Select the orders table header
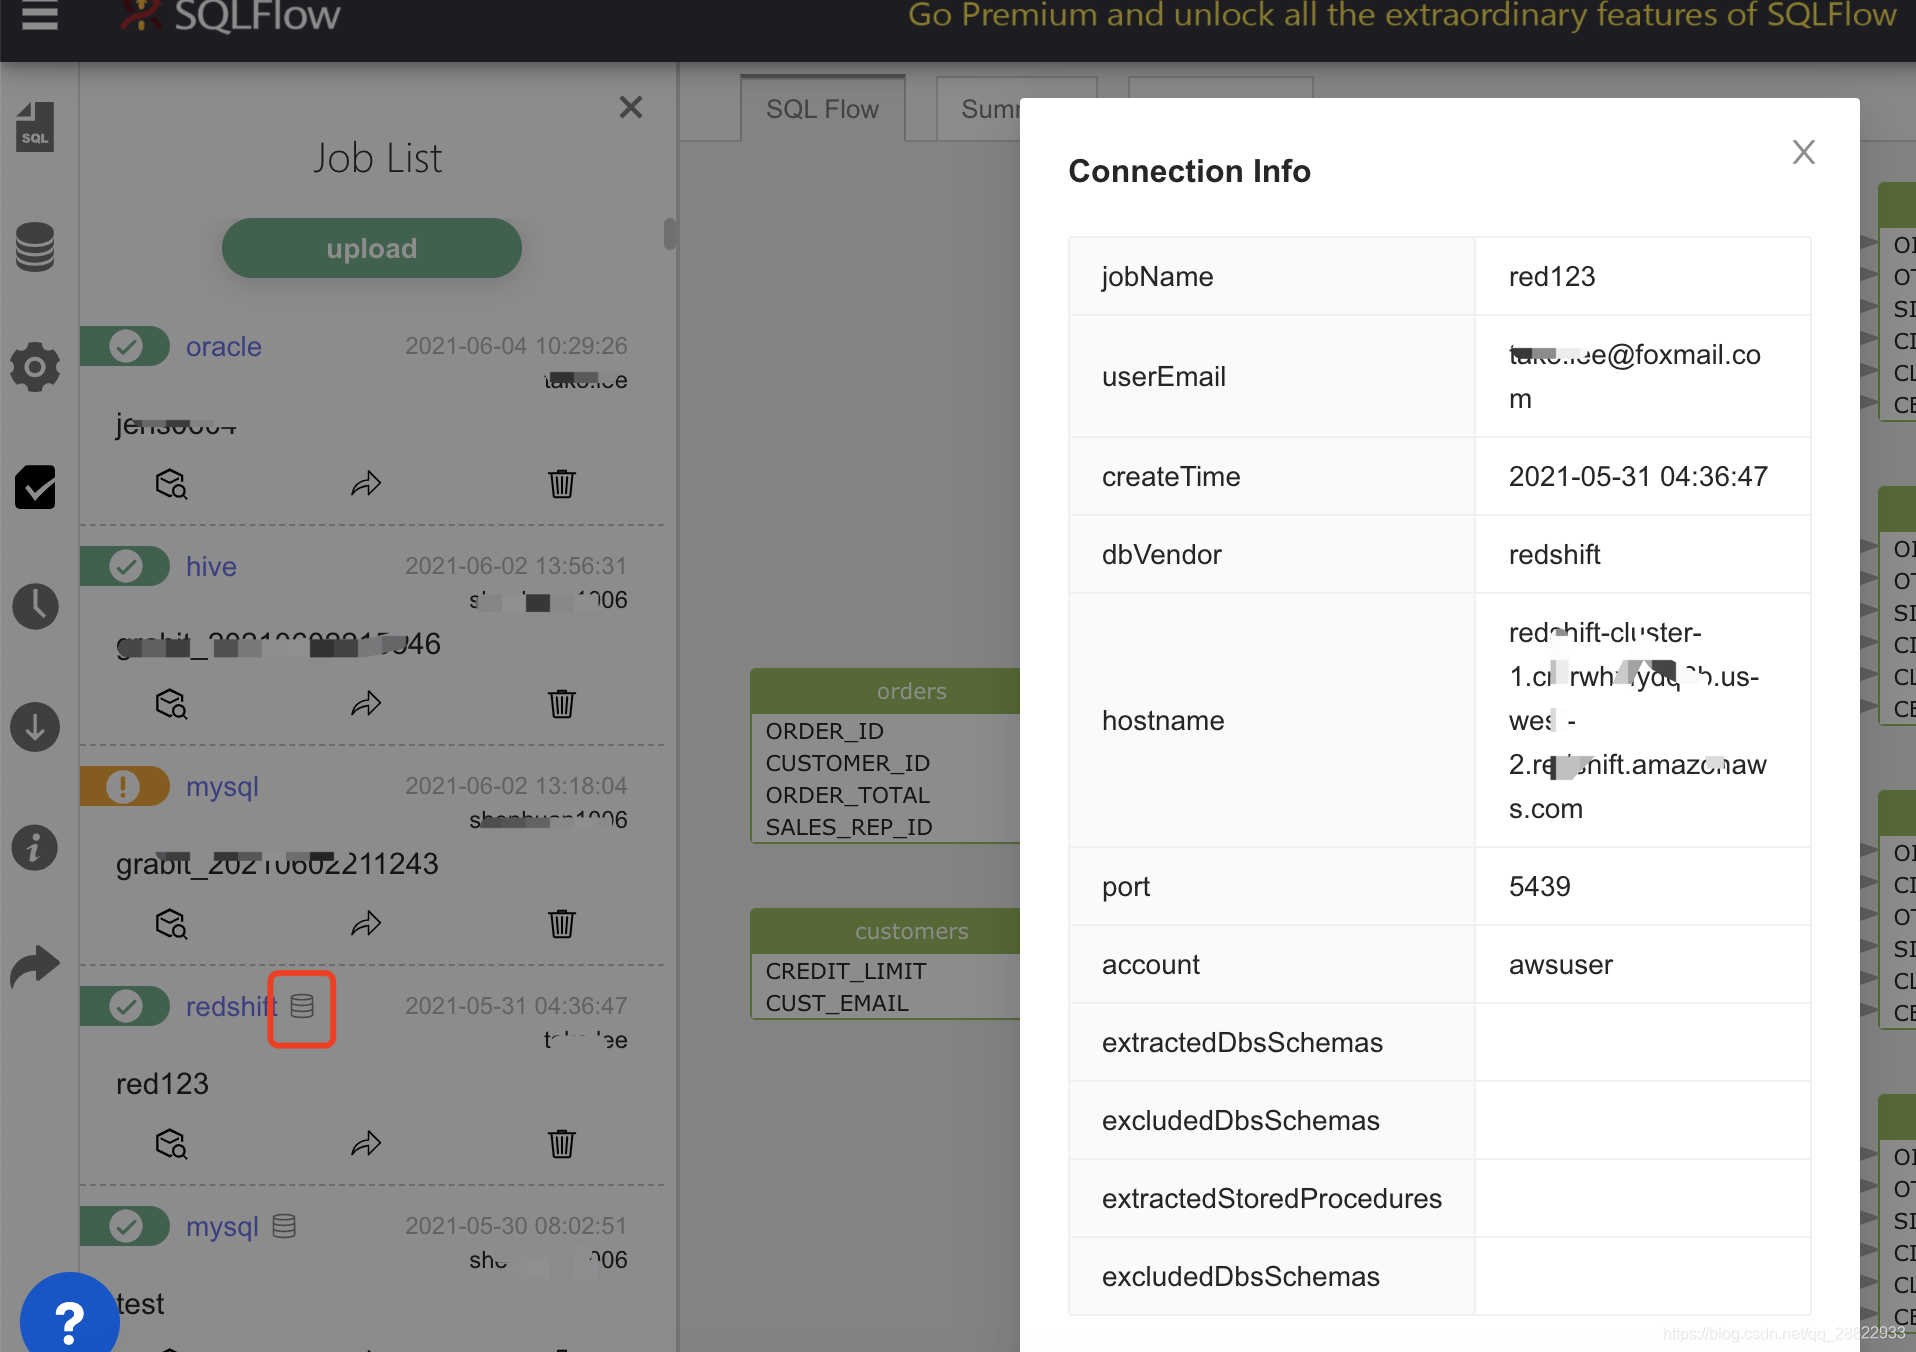This screenshot has width=1916, height=1352. pos(886,691)
